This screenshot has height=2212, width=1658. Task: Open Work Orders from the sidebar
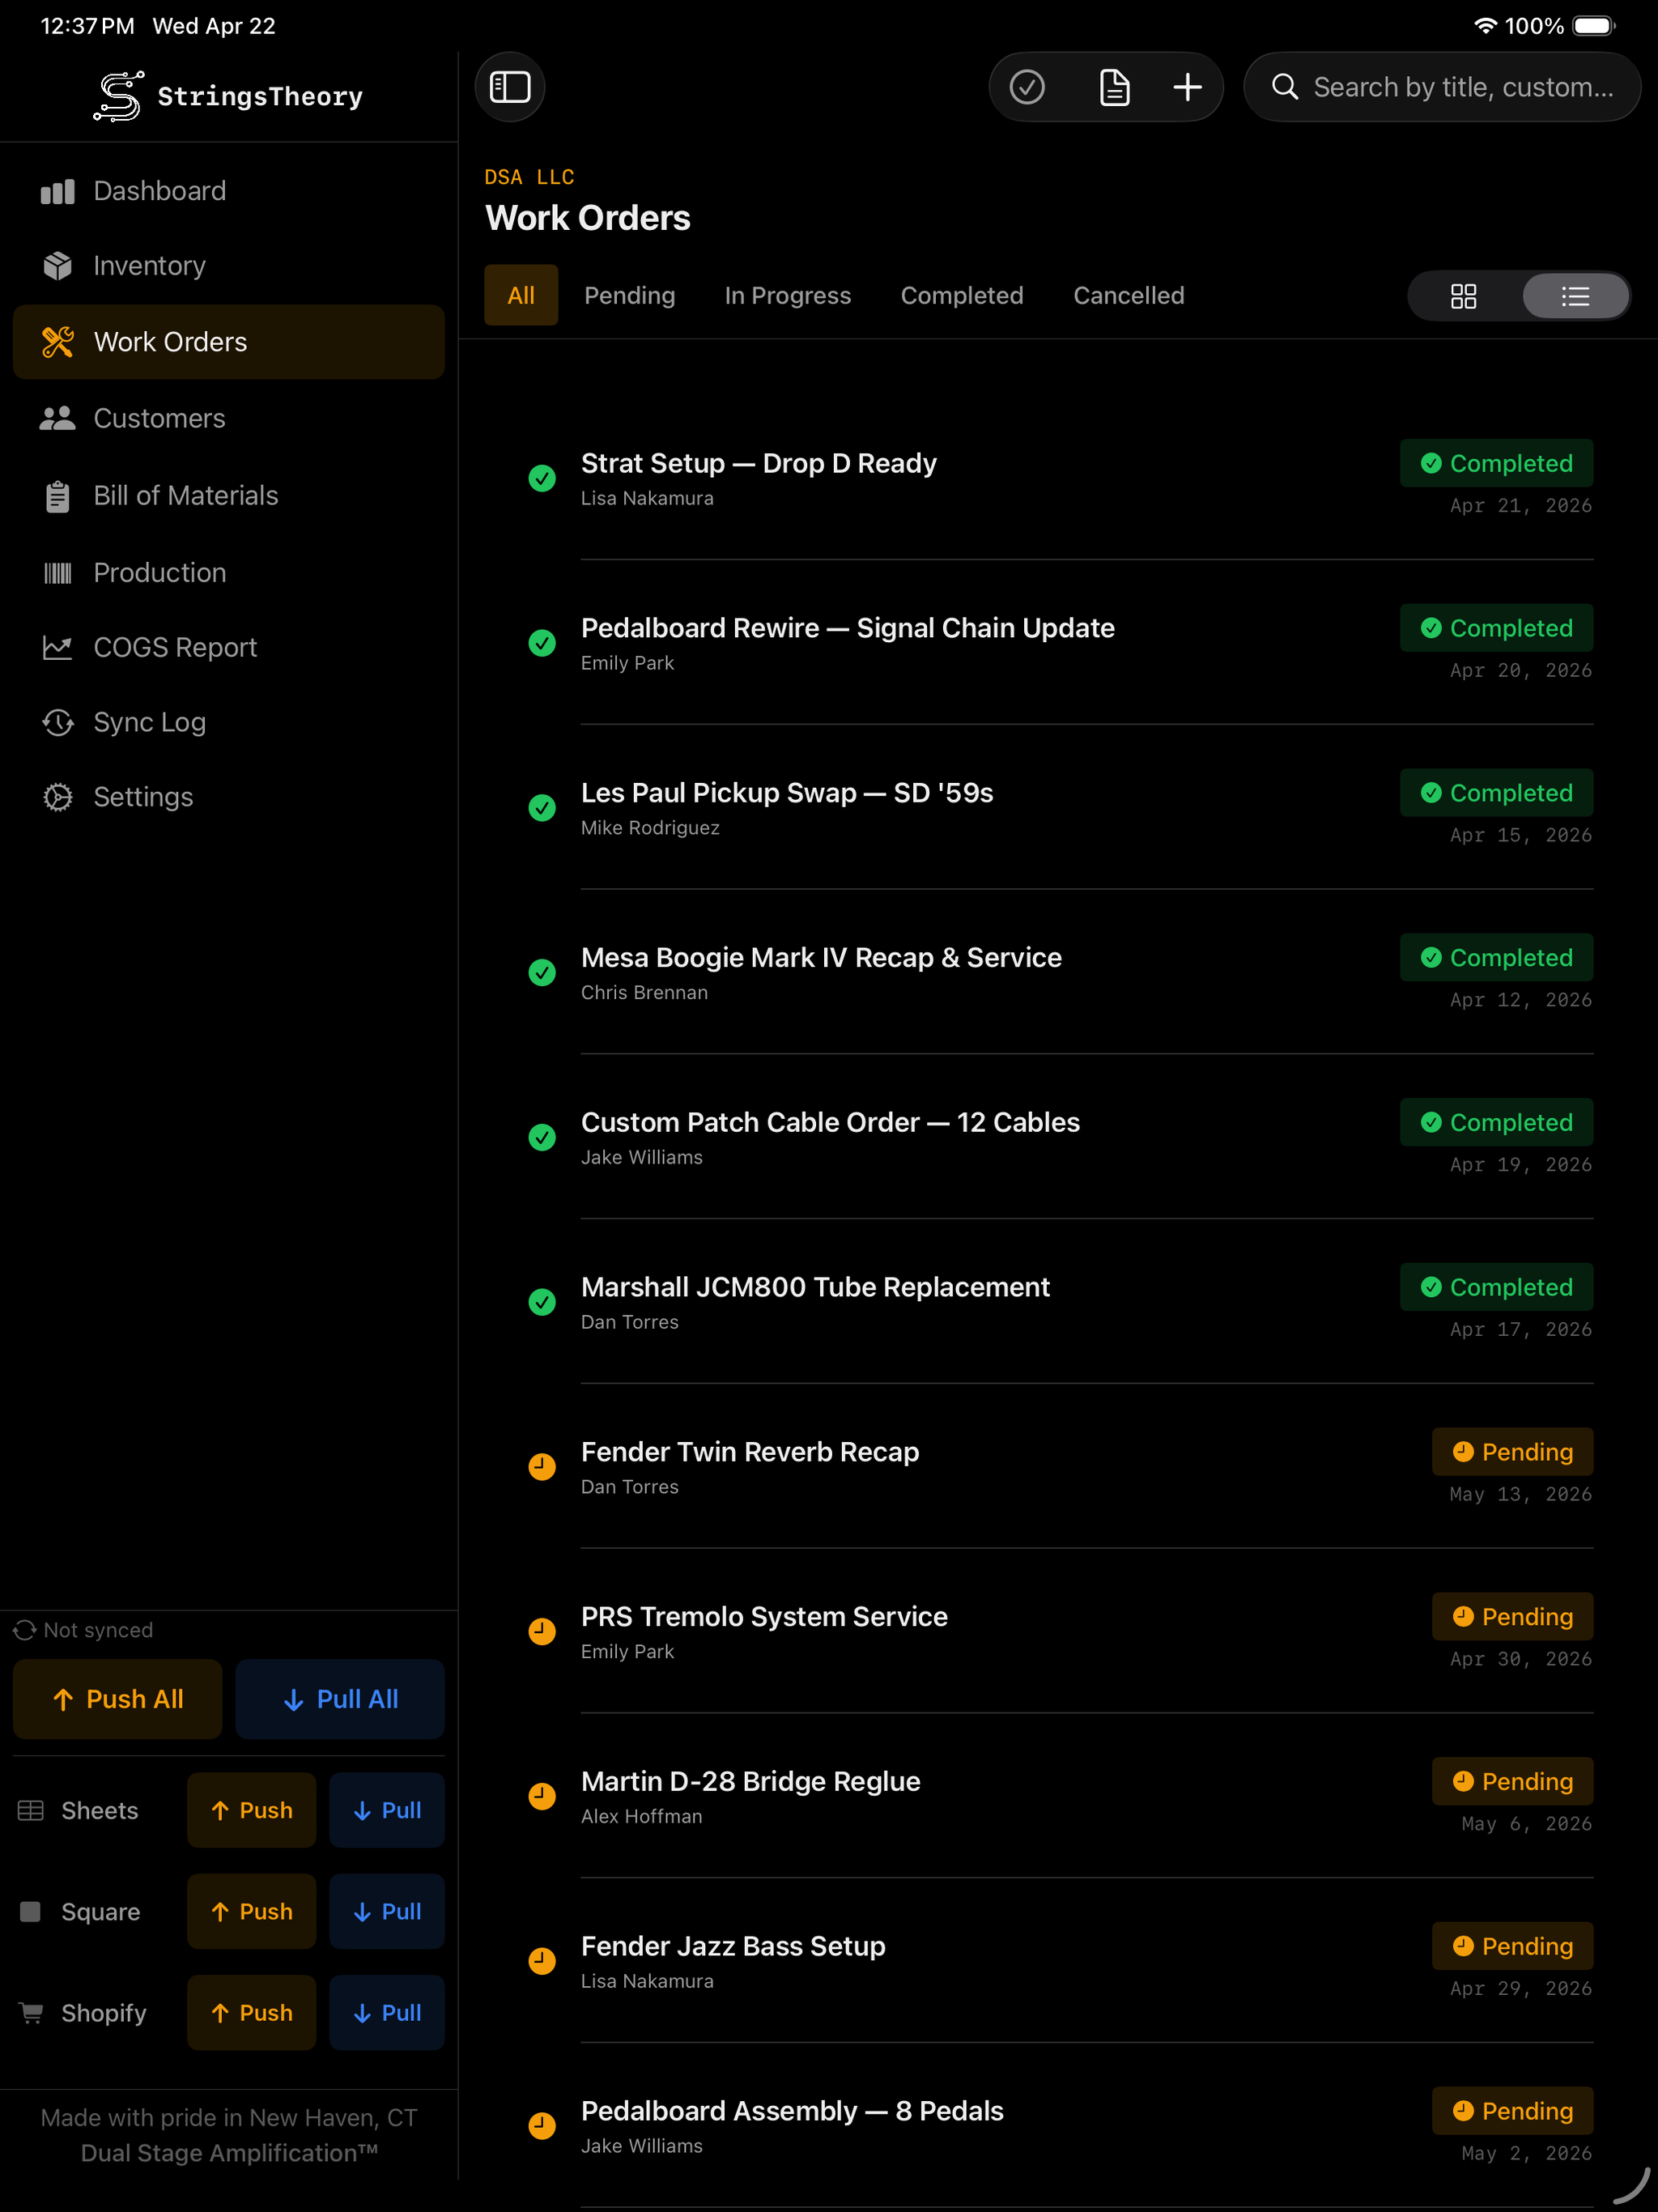(170, 341)
